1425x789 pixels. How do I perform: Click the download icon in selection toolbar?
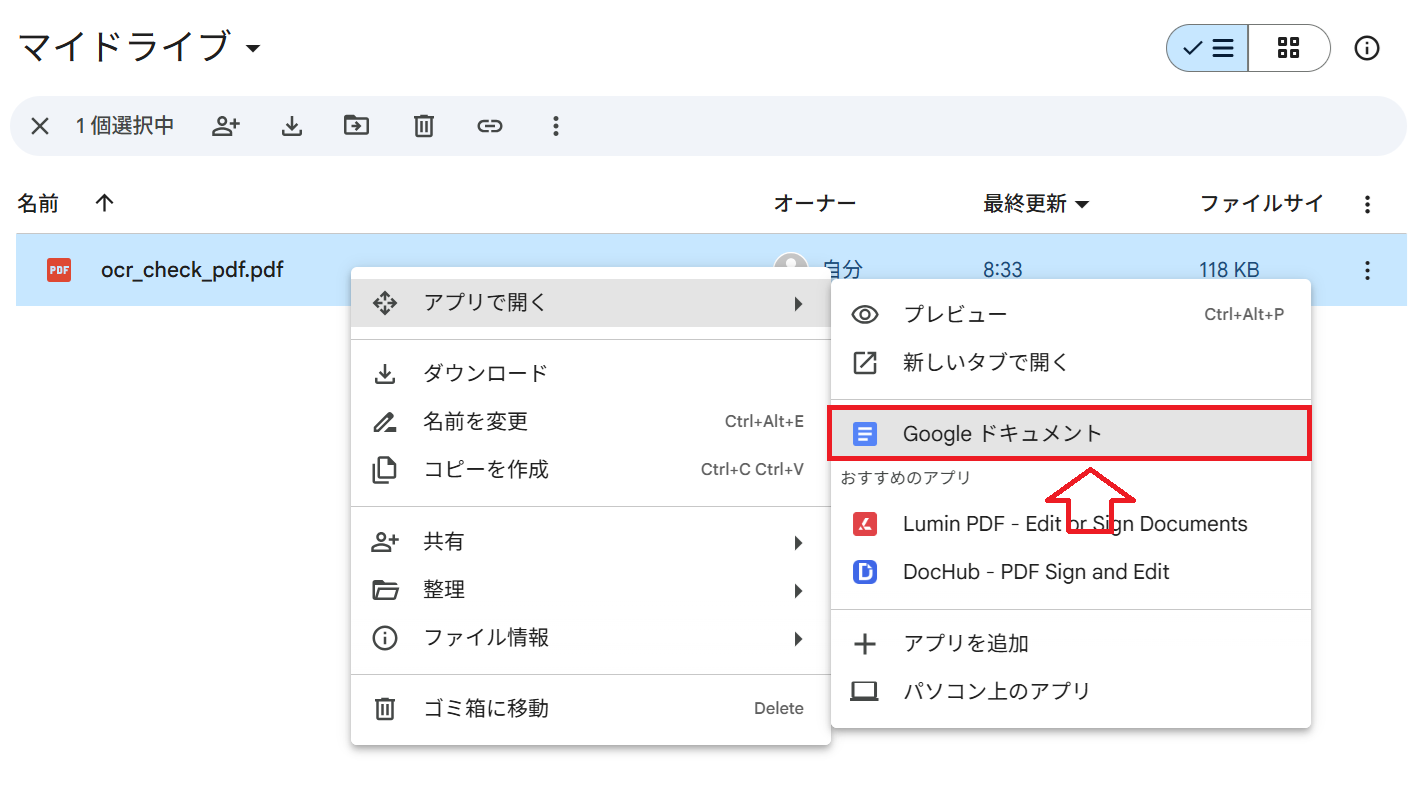point(291,126)
